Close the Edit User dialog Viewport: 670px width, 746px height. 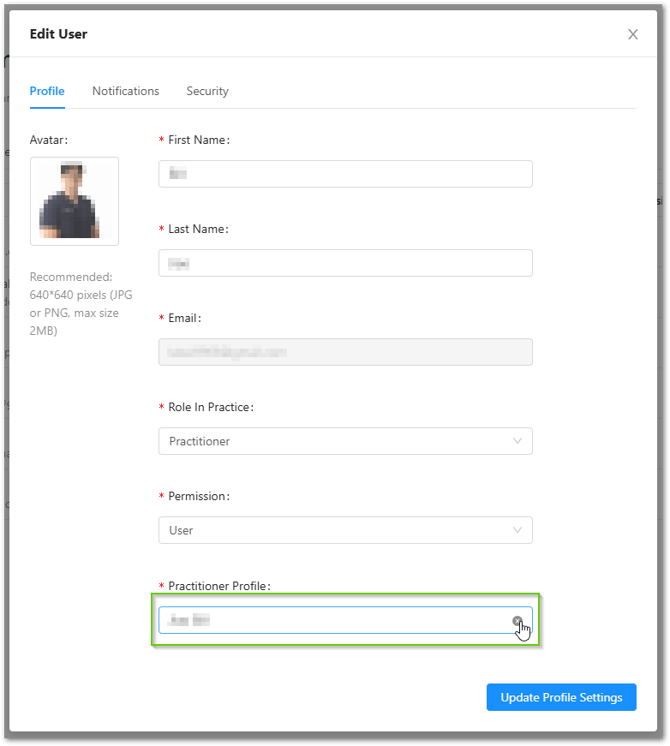tap(632, 34)
